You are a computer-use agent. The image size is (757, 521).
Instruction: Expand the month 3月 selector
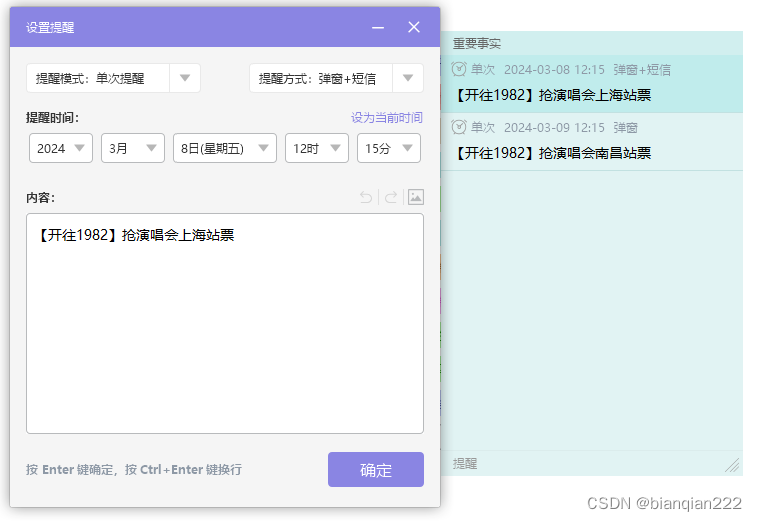tap(133, 148)
